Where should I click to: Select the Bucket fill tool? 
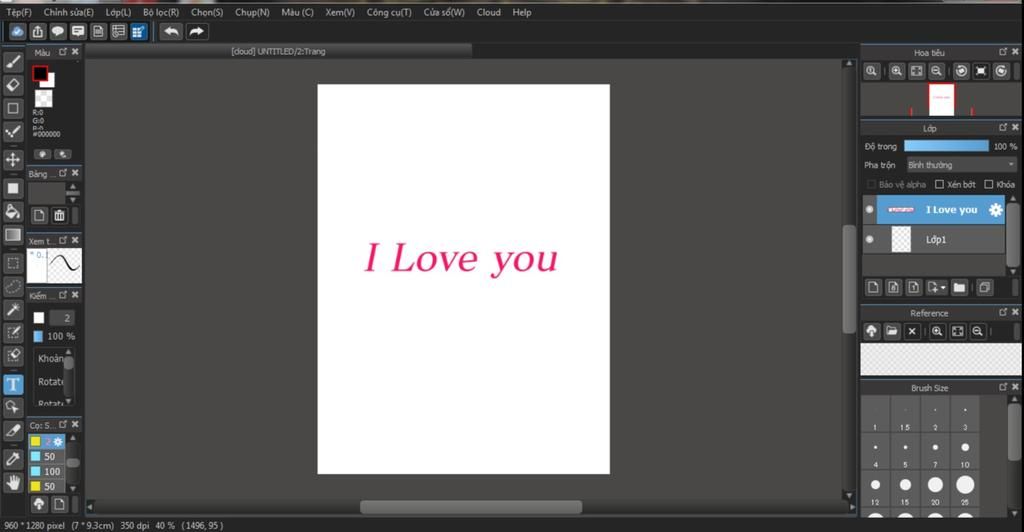(13, 211)
